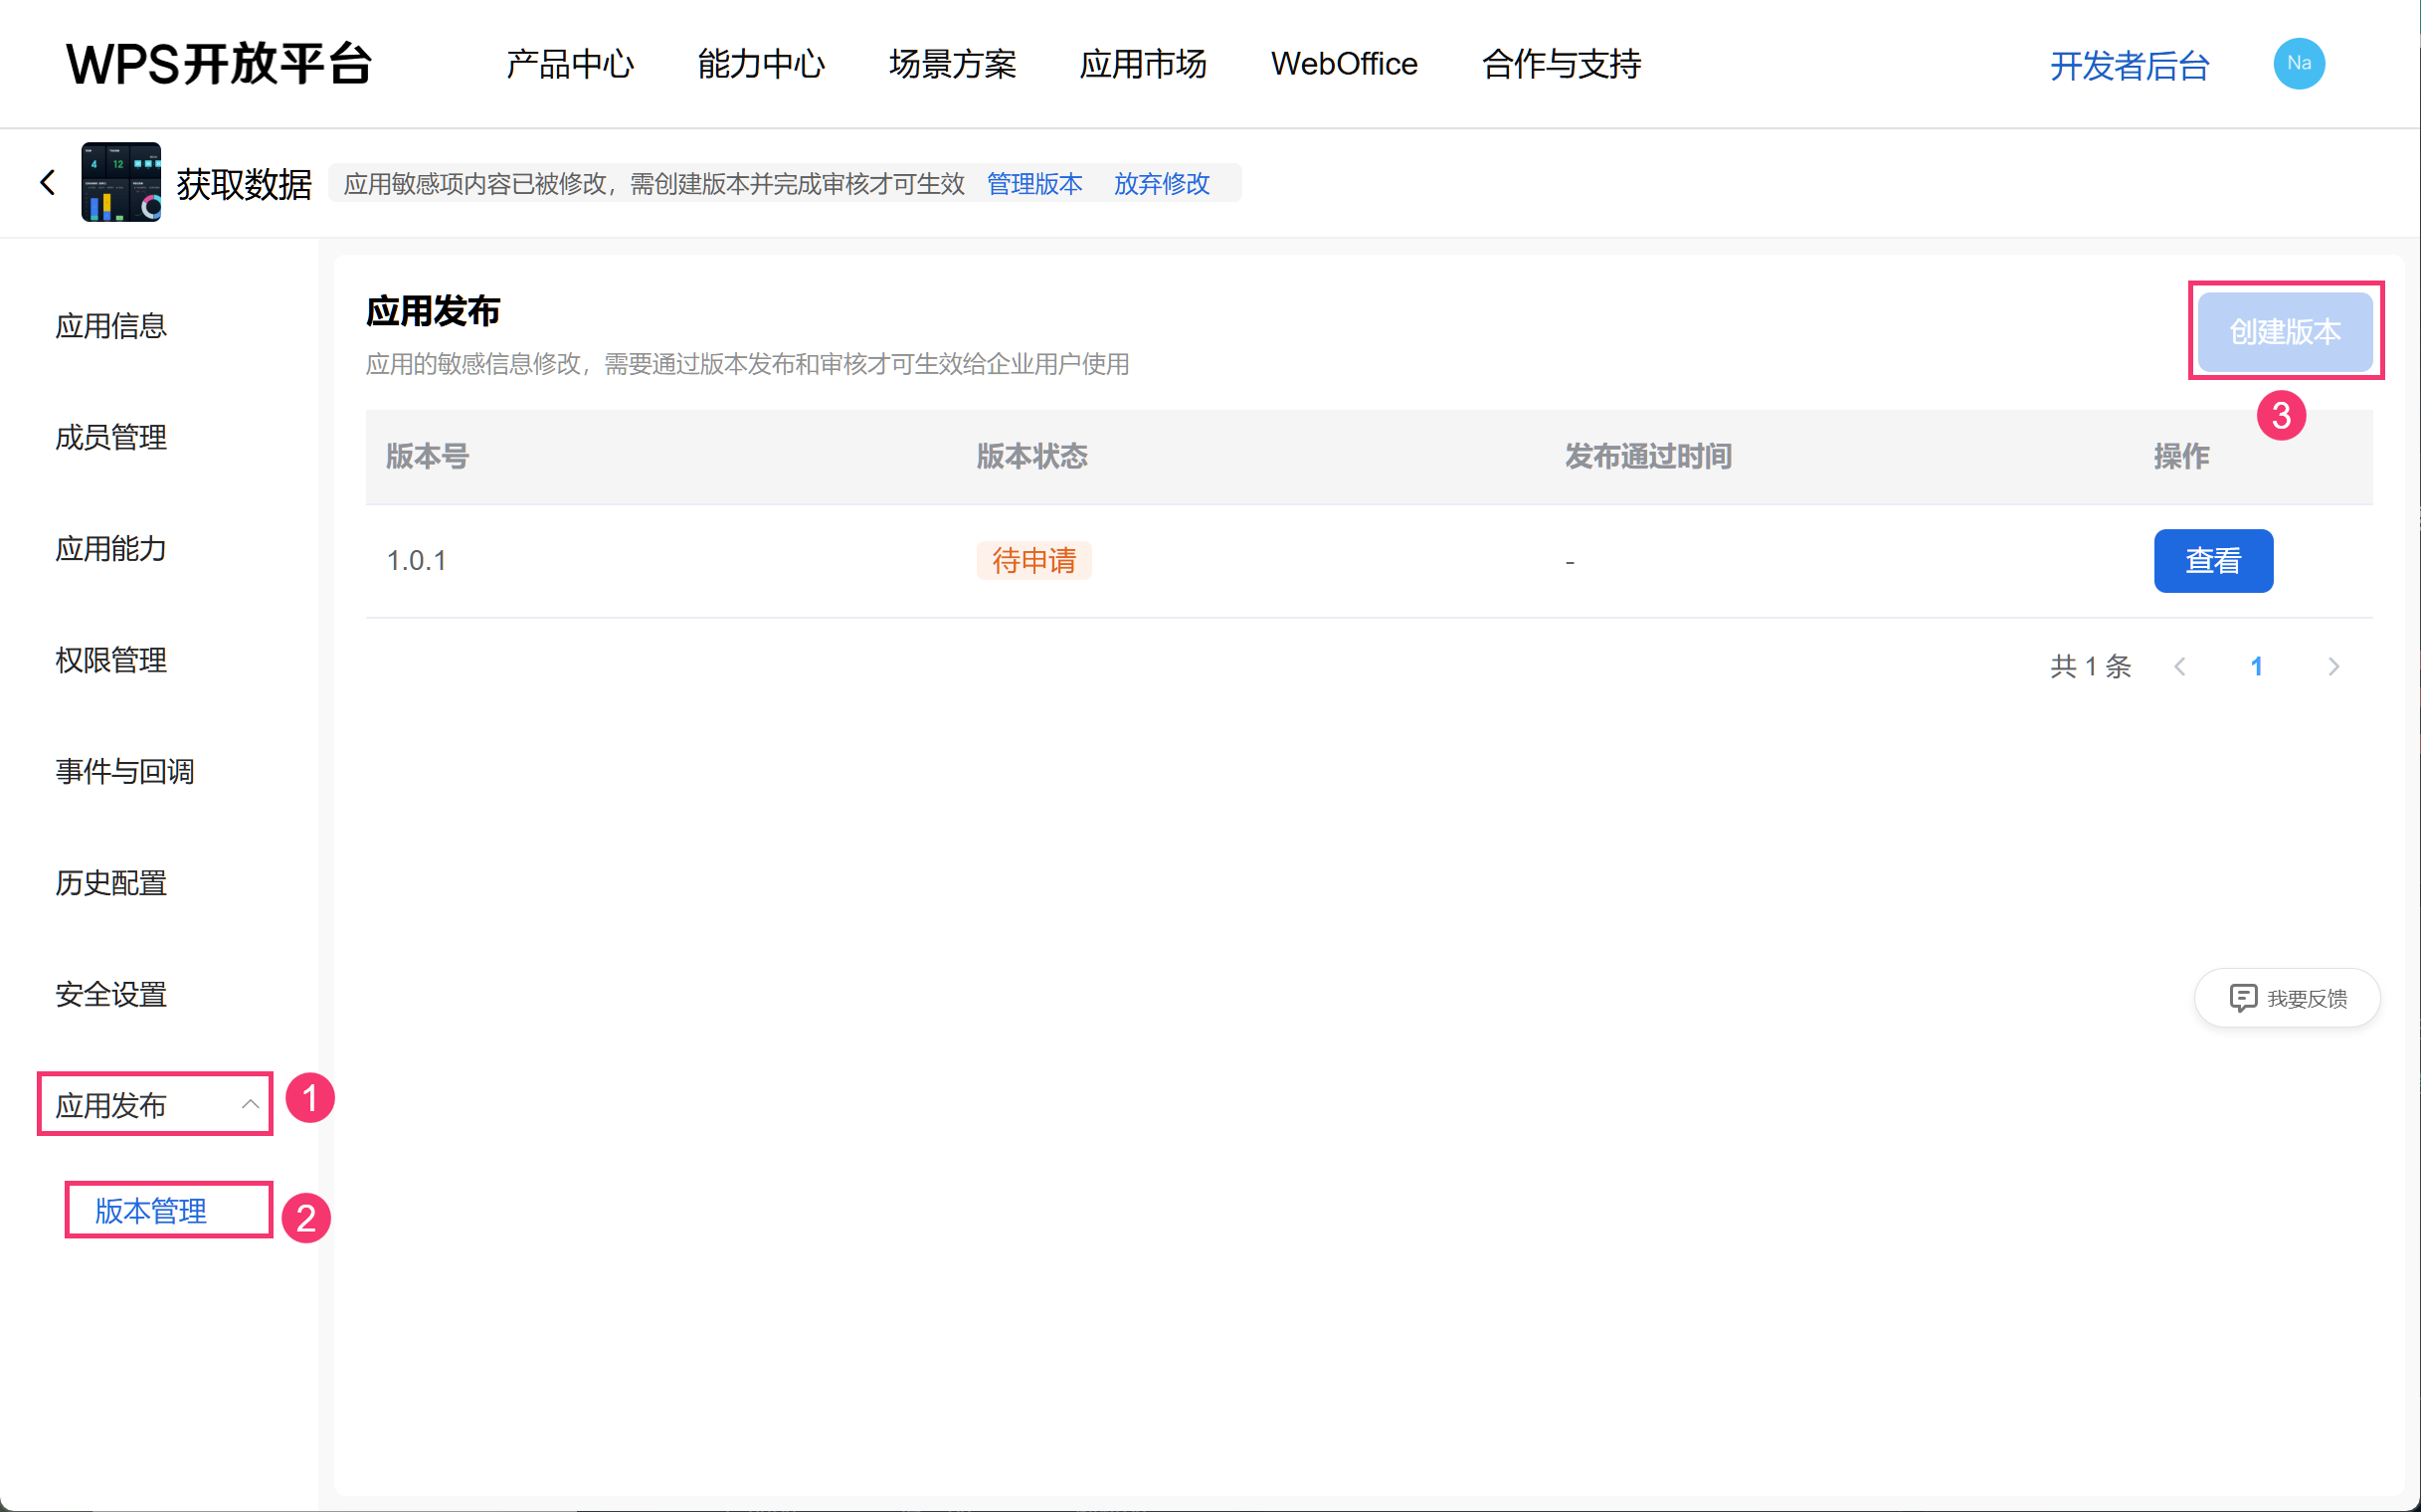Screen dimensions: 2421x1512
Task: Click the 我要反馈 feedback icon button
Action: click(2242, 997)
